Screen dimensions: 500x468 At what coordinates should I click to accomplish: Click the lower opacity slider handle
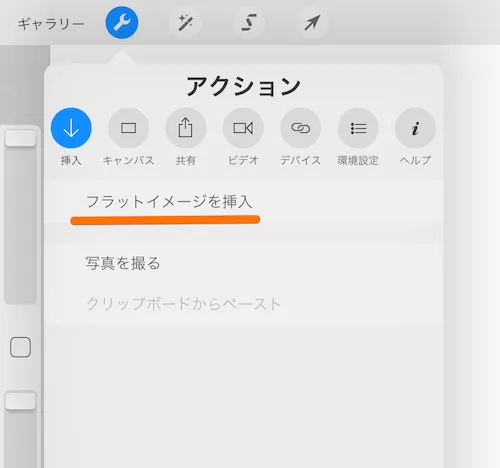coord(20,401)
